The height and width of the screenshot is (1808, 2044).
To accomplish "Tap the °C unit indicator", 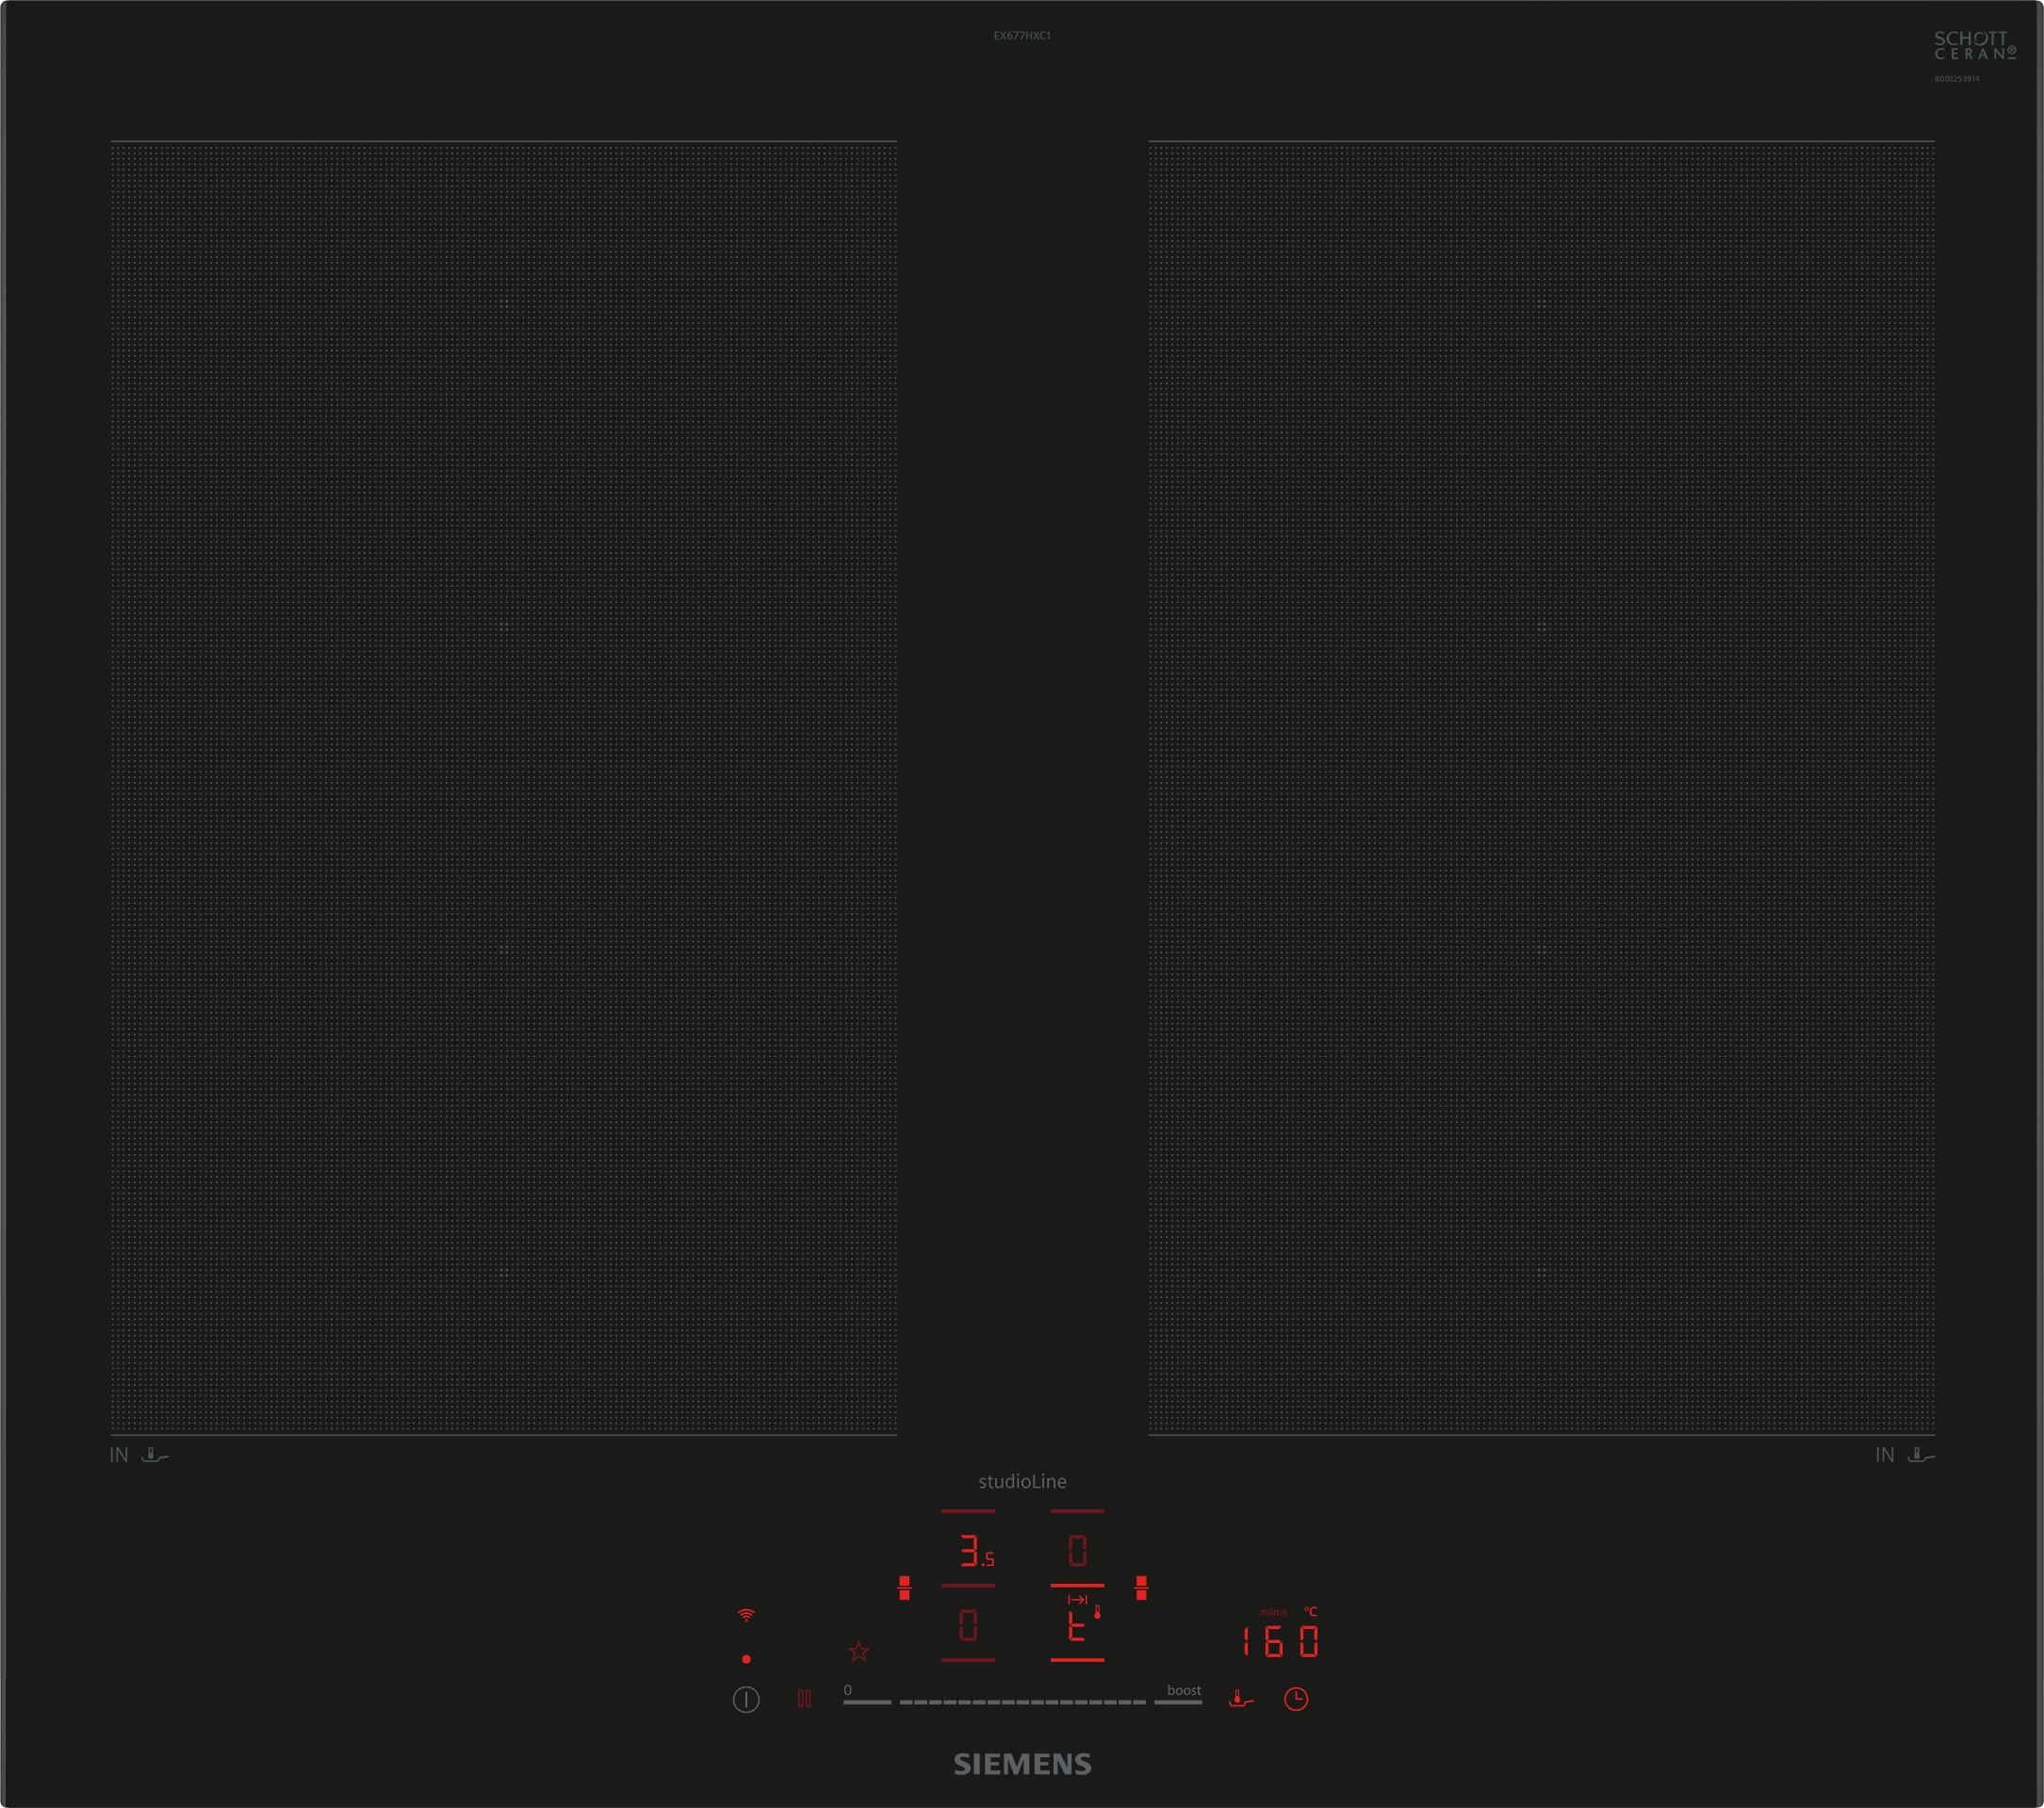I will click(x=1310, y=1611).
